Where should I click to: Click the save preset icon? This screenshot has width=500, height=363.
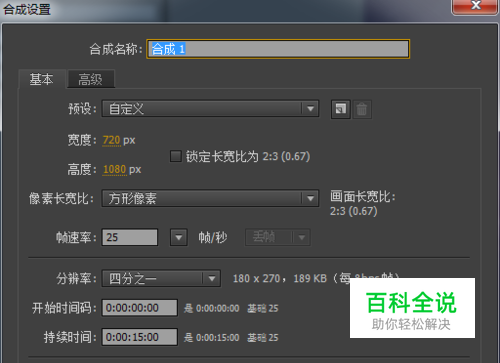click(x=340, y=109)
